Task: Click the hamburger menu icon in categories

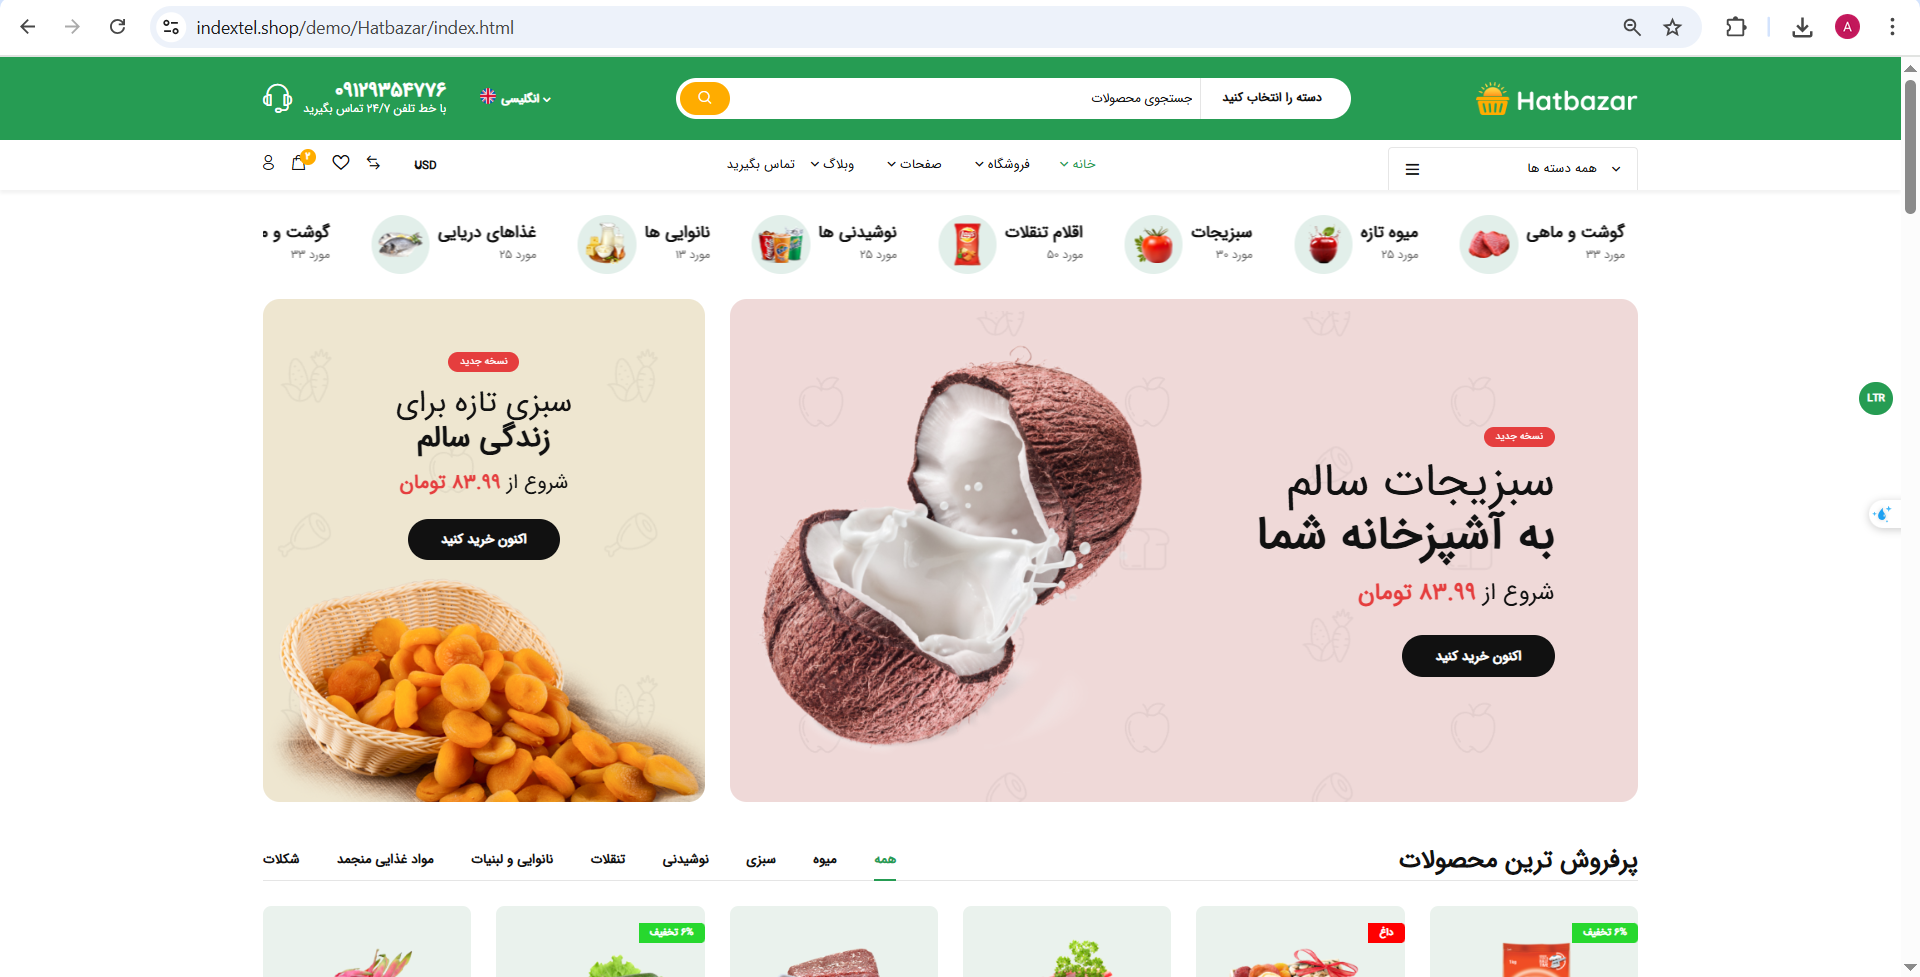Action: 1412,169
